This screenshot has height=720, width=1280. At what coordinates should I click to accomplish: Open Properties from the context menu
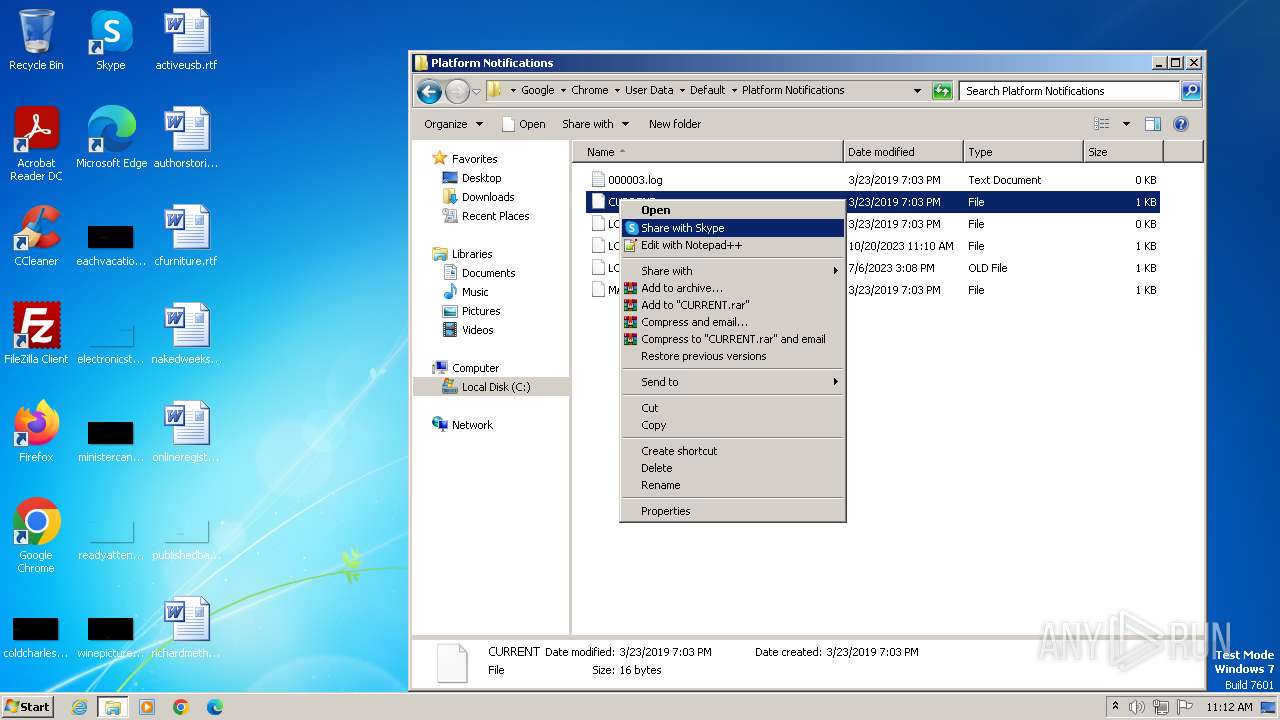click(x=732, y=511)
